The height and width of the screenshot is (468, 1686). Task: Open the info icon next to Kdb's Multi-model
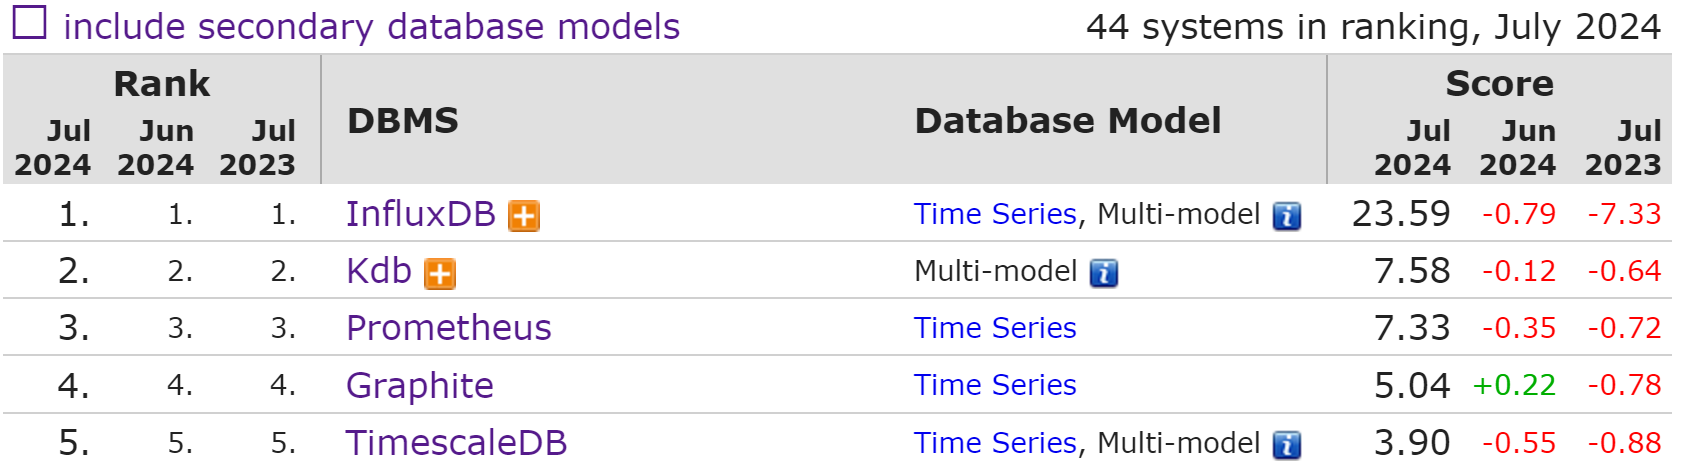pyautogui.click(x=1104, y=273)
